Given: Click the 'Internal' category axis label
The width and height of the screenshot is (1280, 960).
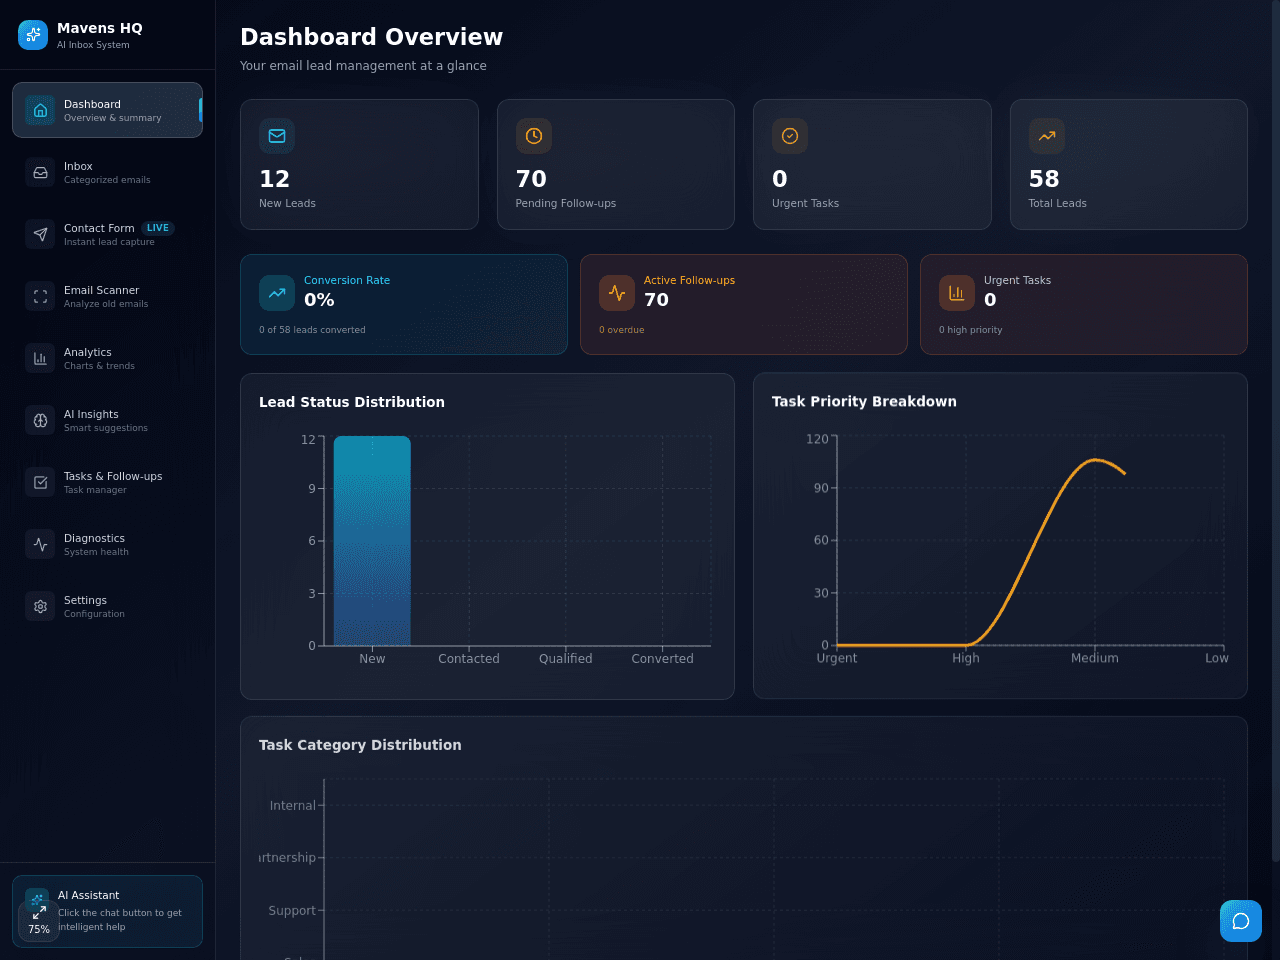Looking at the screenshot, I should click(292, 806).
